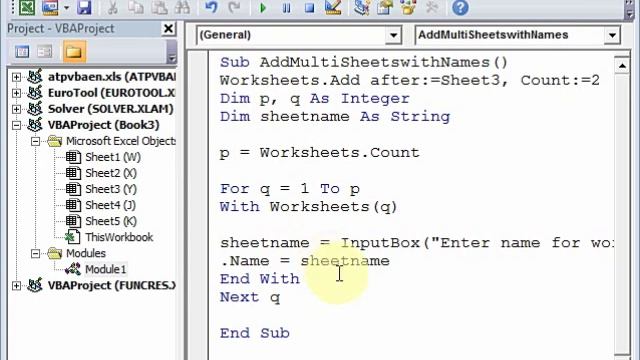
Task: Select Sheet5 (K) in tree
Action: (111, 221)
